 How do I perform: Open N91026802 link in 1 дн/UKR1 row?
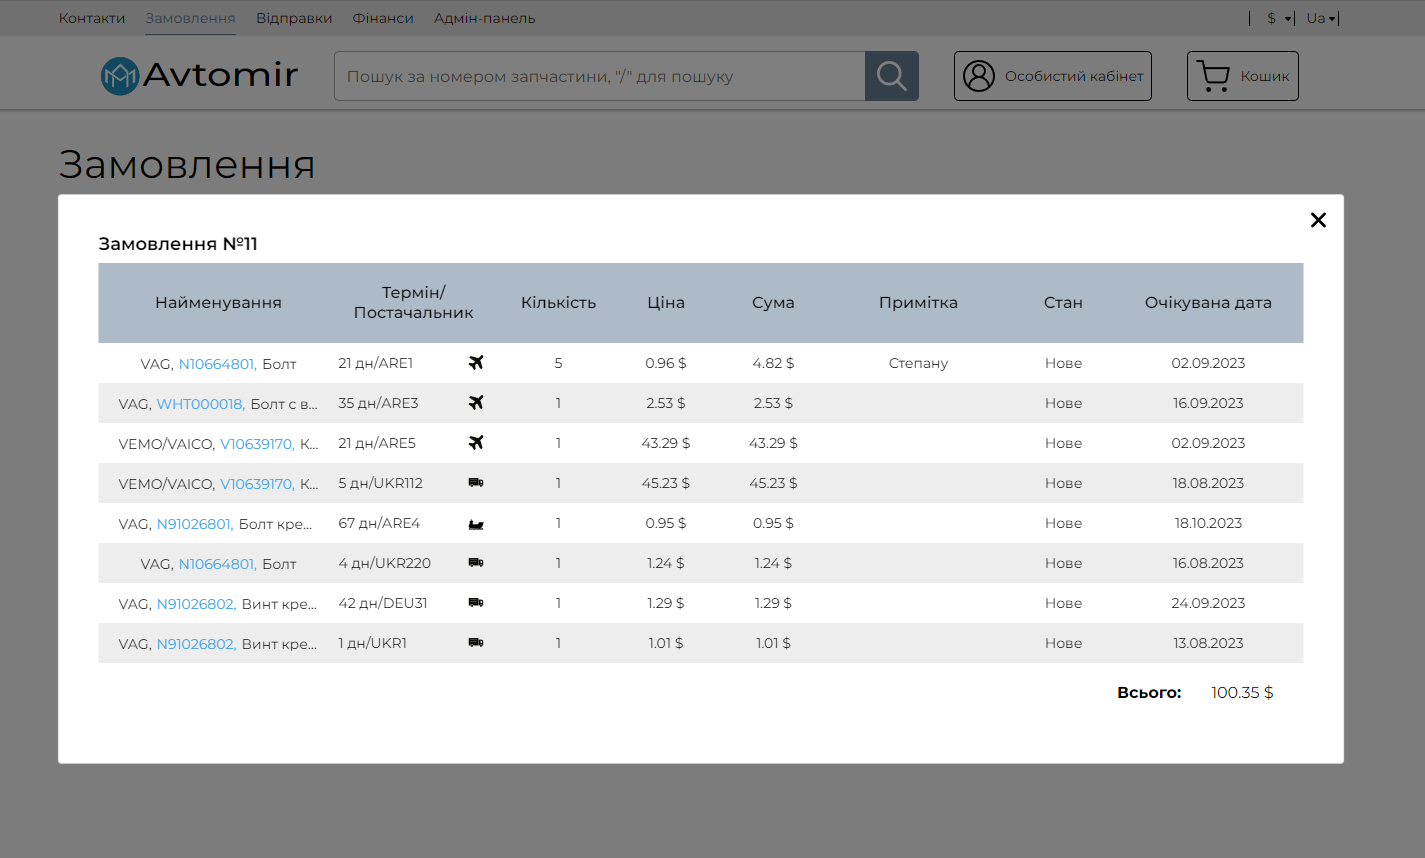tap(196, 644)
